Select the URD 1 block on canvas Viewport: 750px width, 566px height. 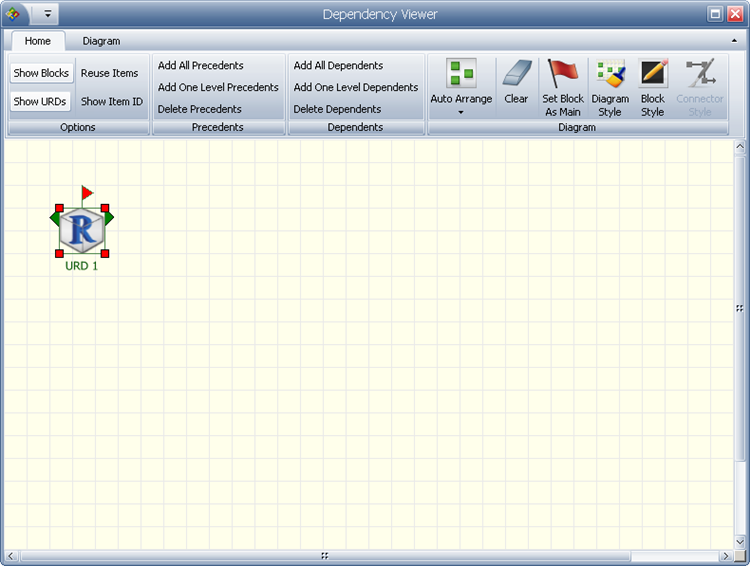pyautogui.click(x=82, y=231)
